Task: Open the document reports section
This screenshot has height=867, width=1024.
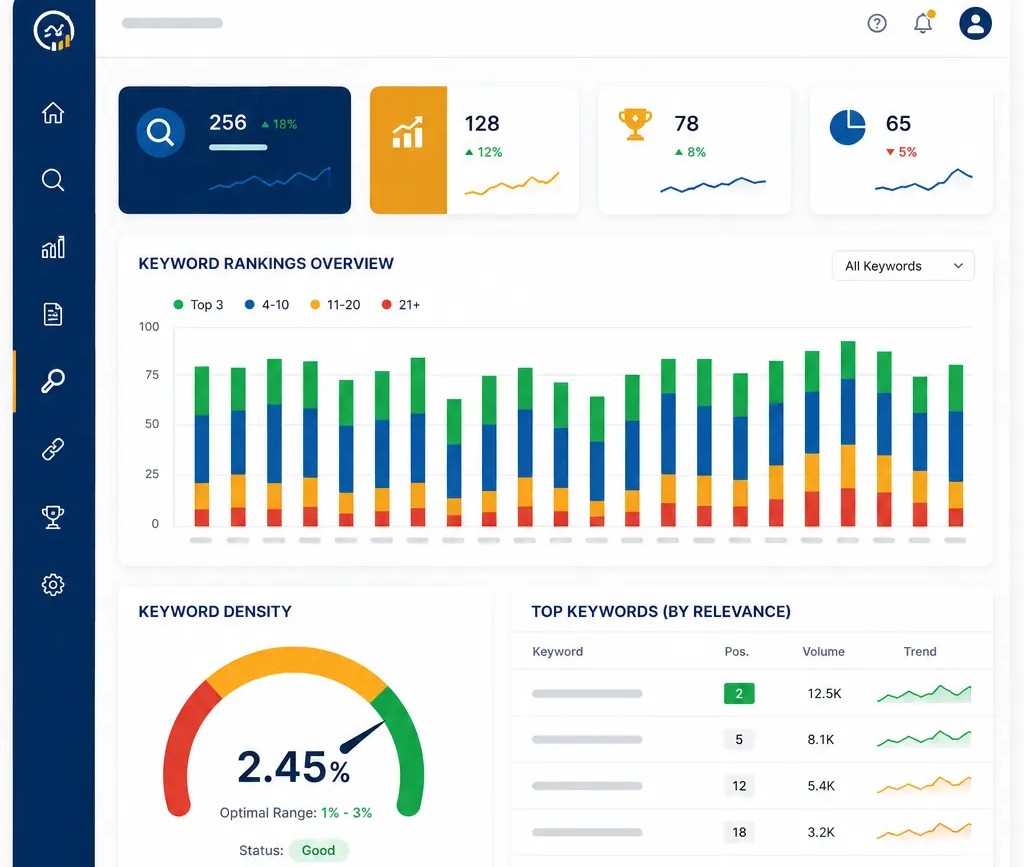Action: 53,314
